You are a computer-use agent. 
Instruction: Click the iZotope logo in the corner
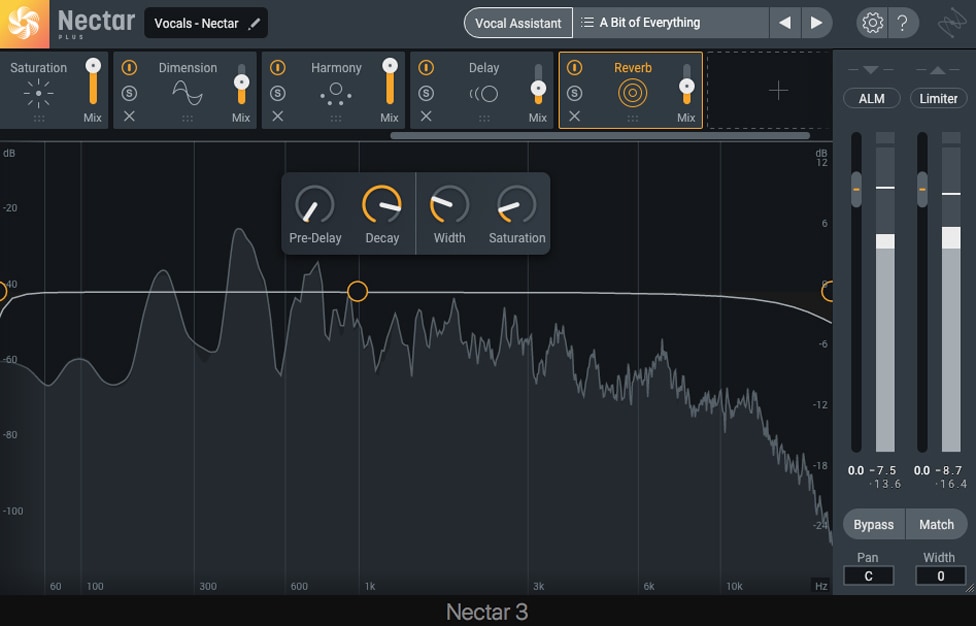(x=952, y=24)
